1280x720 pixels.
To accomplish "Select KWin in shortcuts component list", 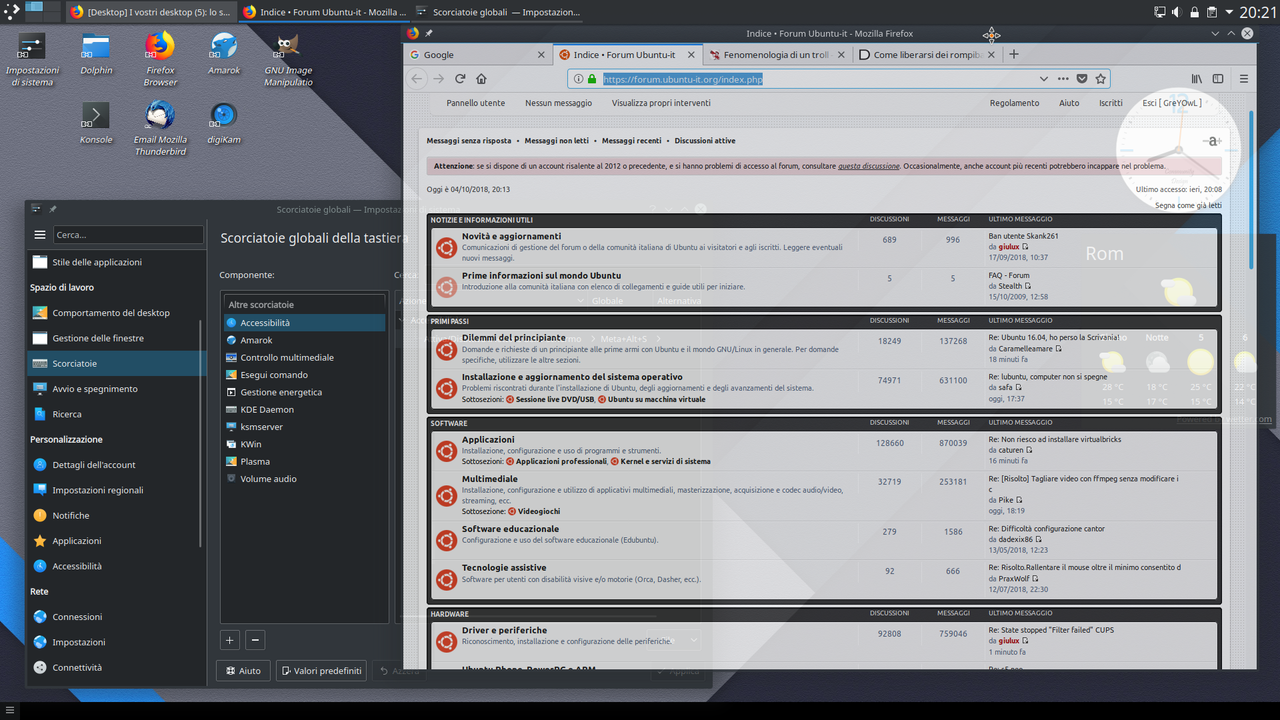I will pyautogui.click(x=304, y=444).
